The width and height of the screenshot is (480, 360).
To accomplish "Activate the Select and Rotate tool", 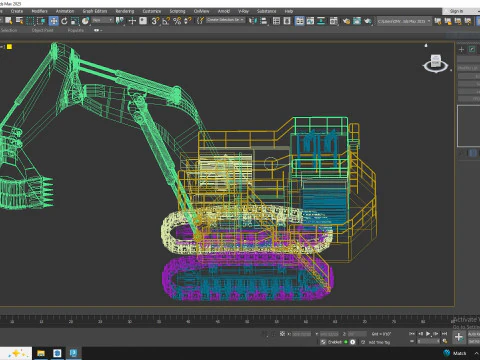I will [x=64, y=21].
